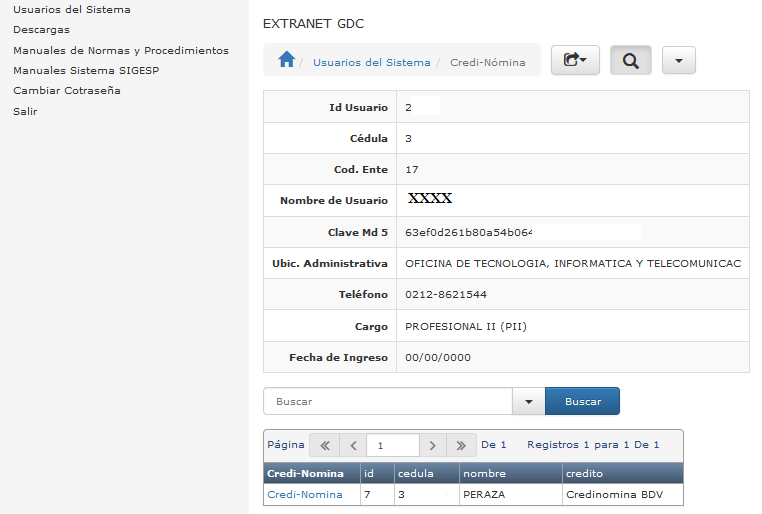Screen dimensions: 762x514
Task: Go to next page arrow
Action: [433, 445]
